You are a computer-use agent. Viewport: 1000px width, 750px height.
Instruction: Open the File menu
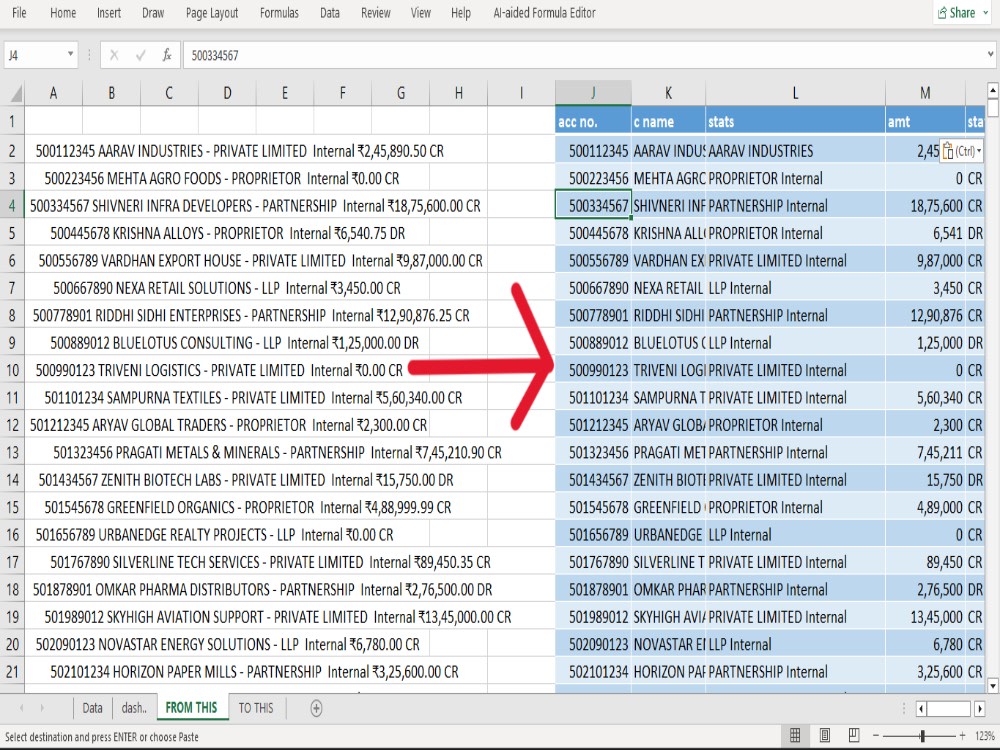click(x=19, y=13)
